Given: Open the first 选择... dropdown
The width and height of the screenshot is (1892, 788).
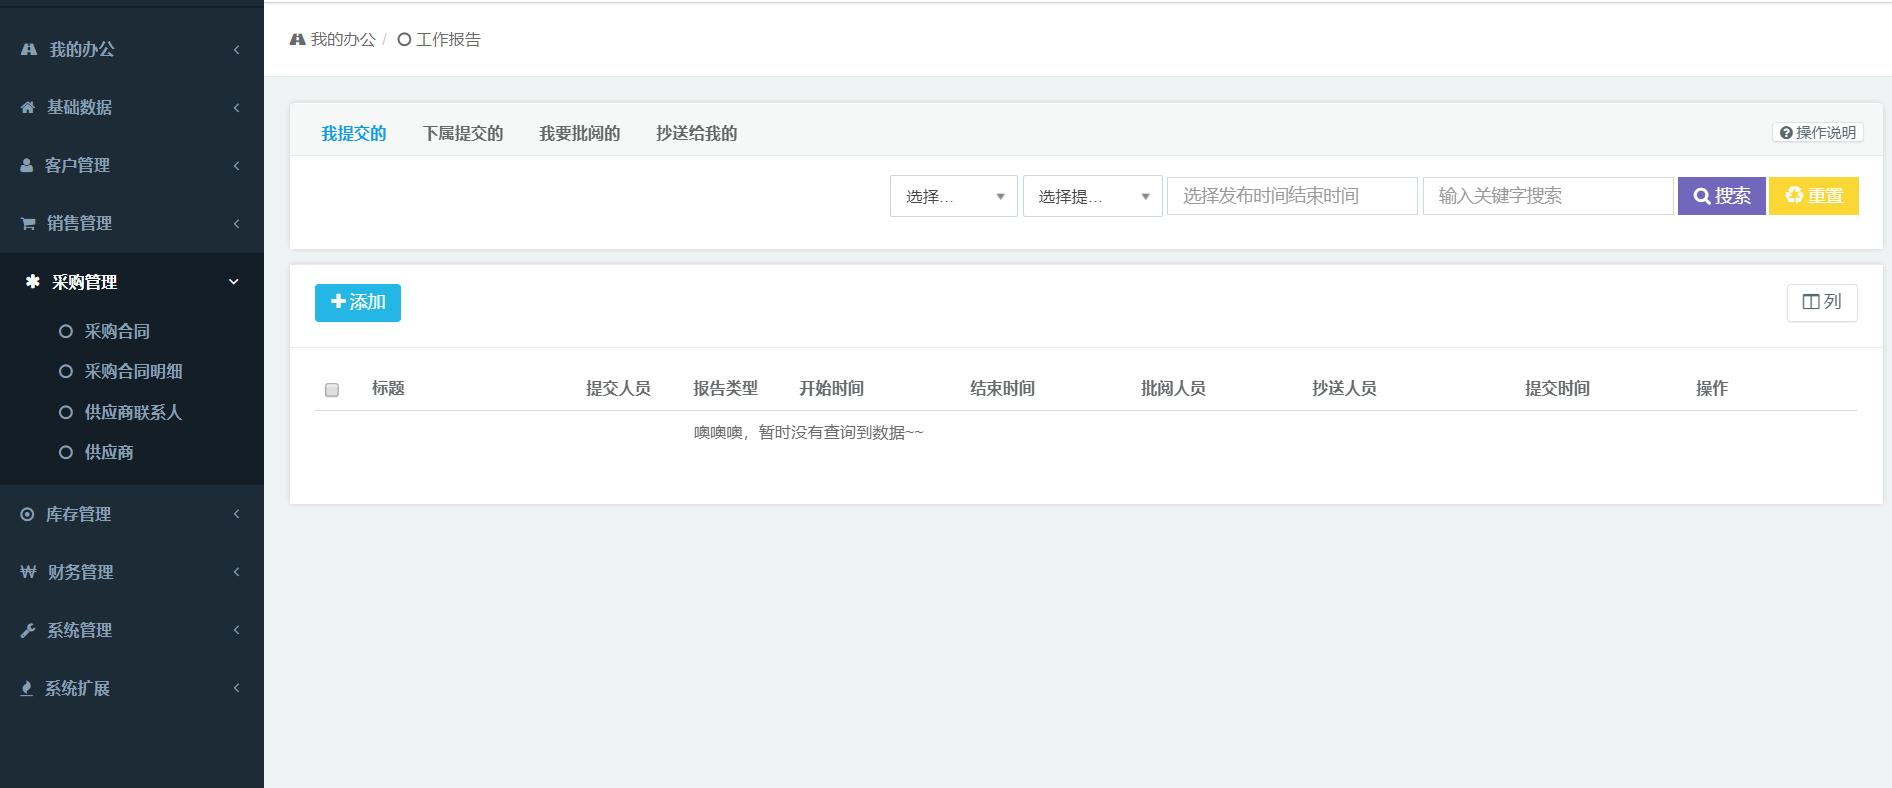Looking at the screenshot, I should tap(954, 196).
